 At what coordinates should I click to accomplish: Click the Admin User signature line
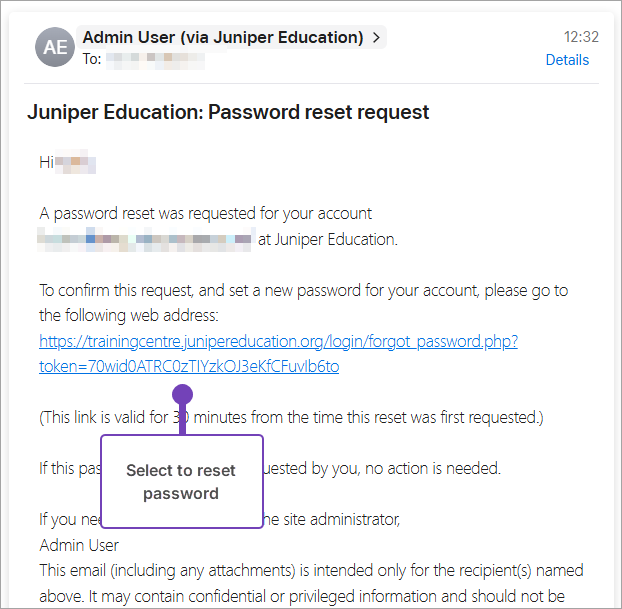click(79, 545)
